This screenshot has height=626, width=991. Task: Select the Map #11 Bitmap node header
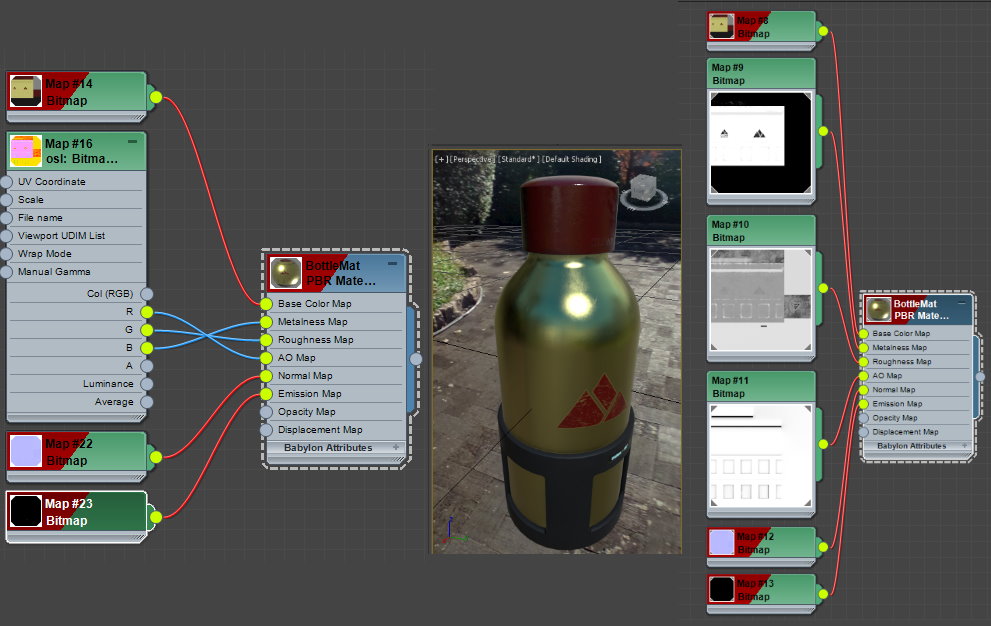click(761, 387)
